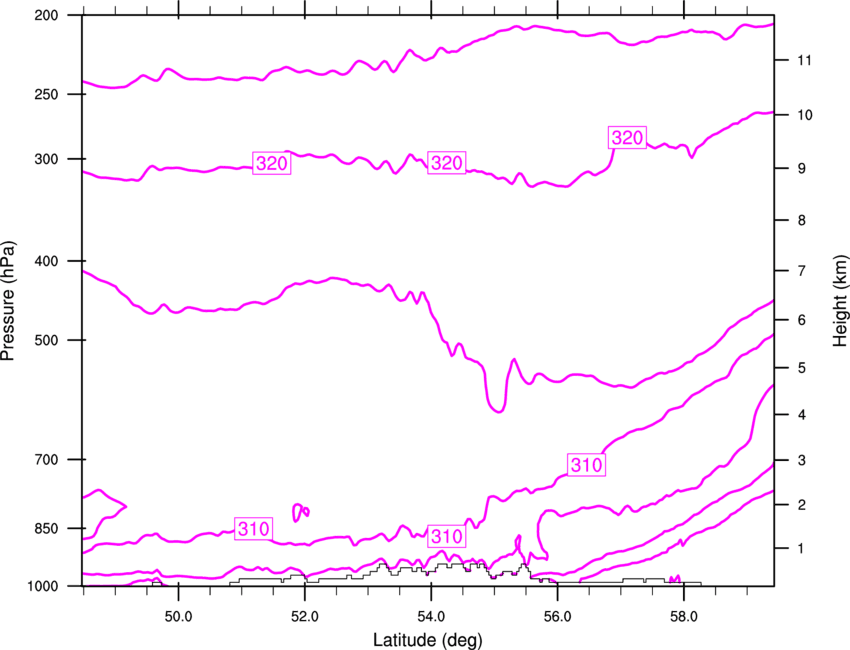Click the 310 contour label above 54.0 latitude

click(x=447, y=536)
